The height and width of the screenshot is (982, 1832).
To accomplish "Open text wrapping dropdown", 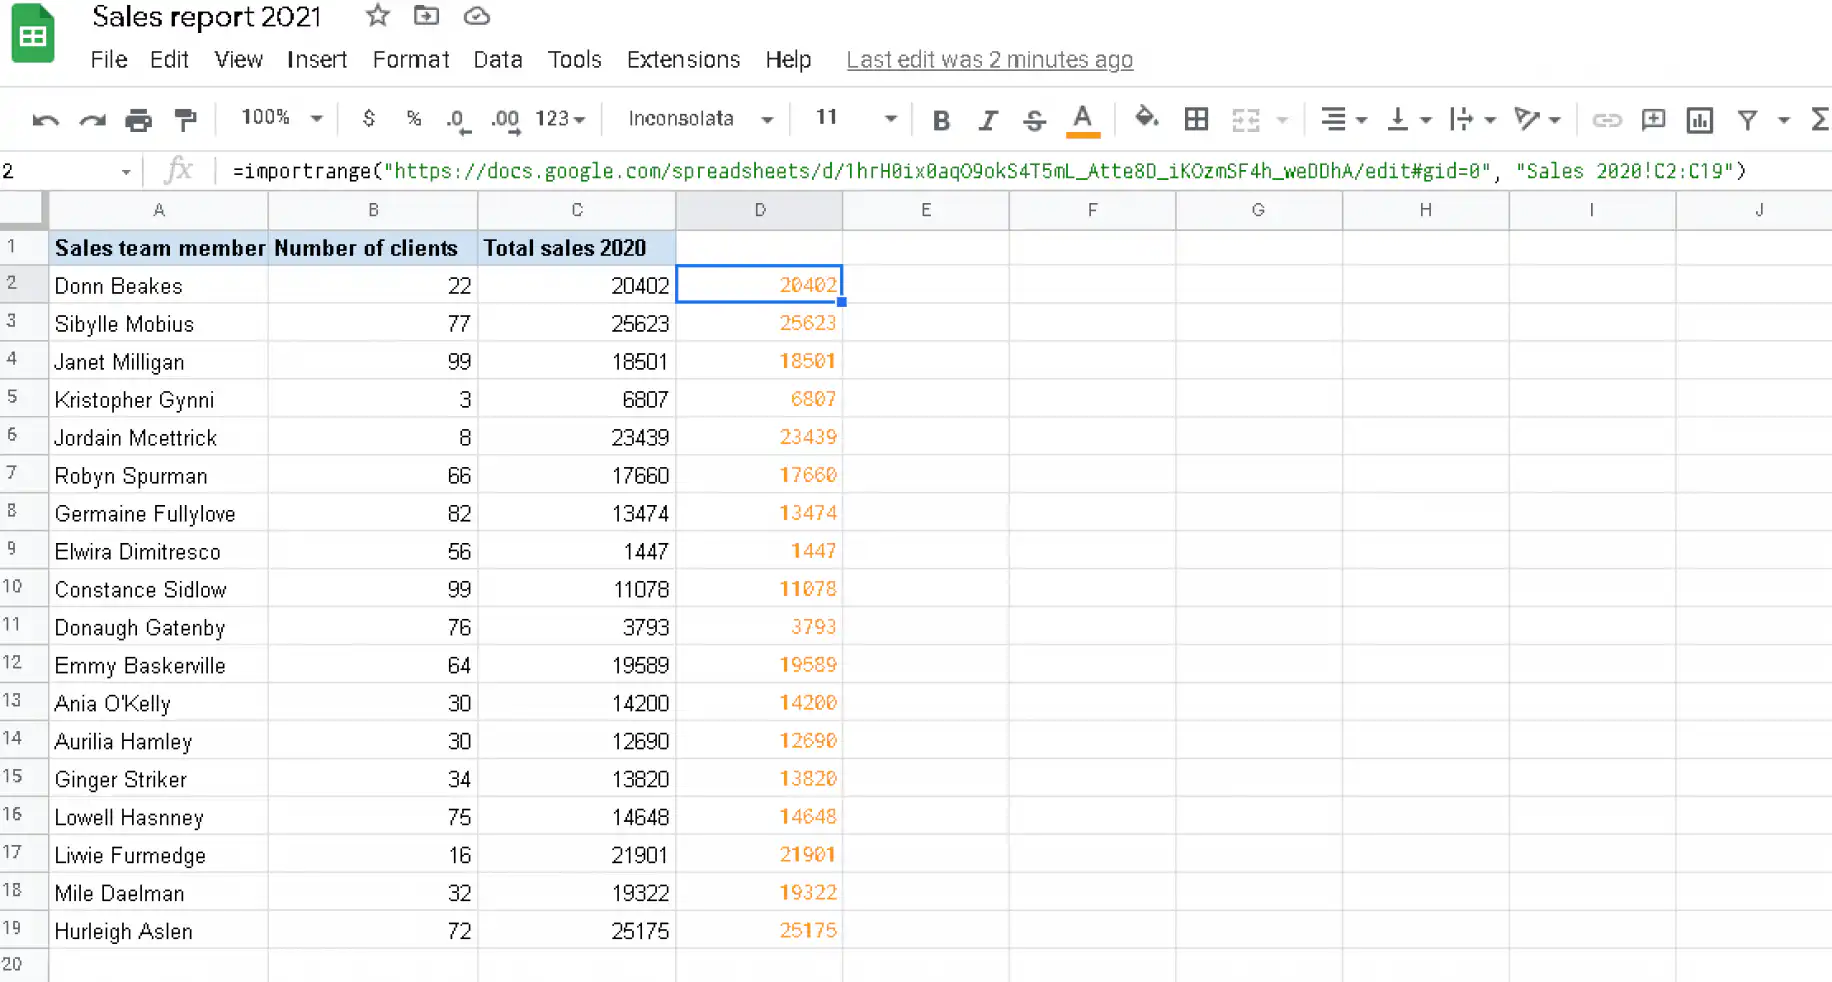I will (1472, 119).
